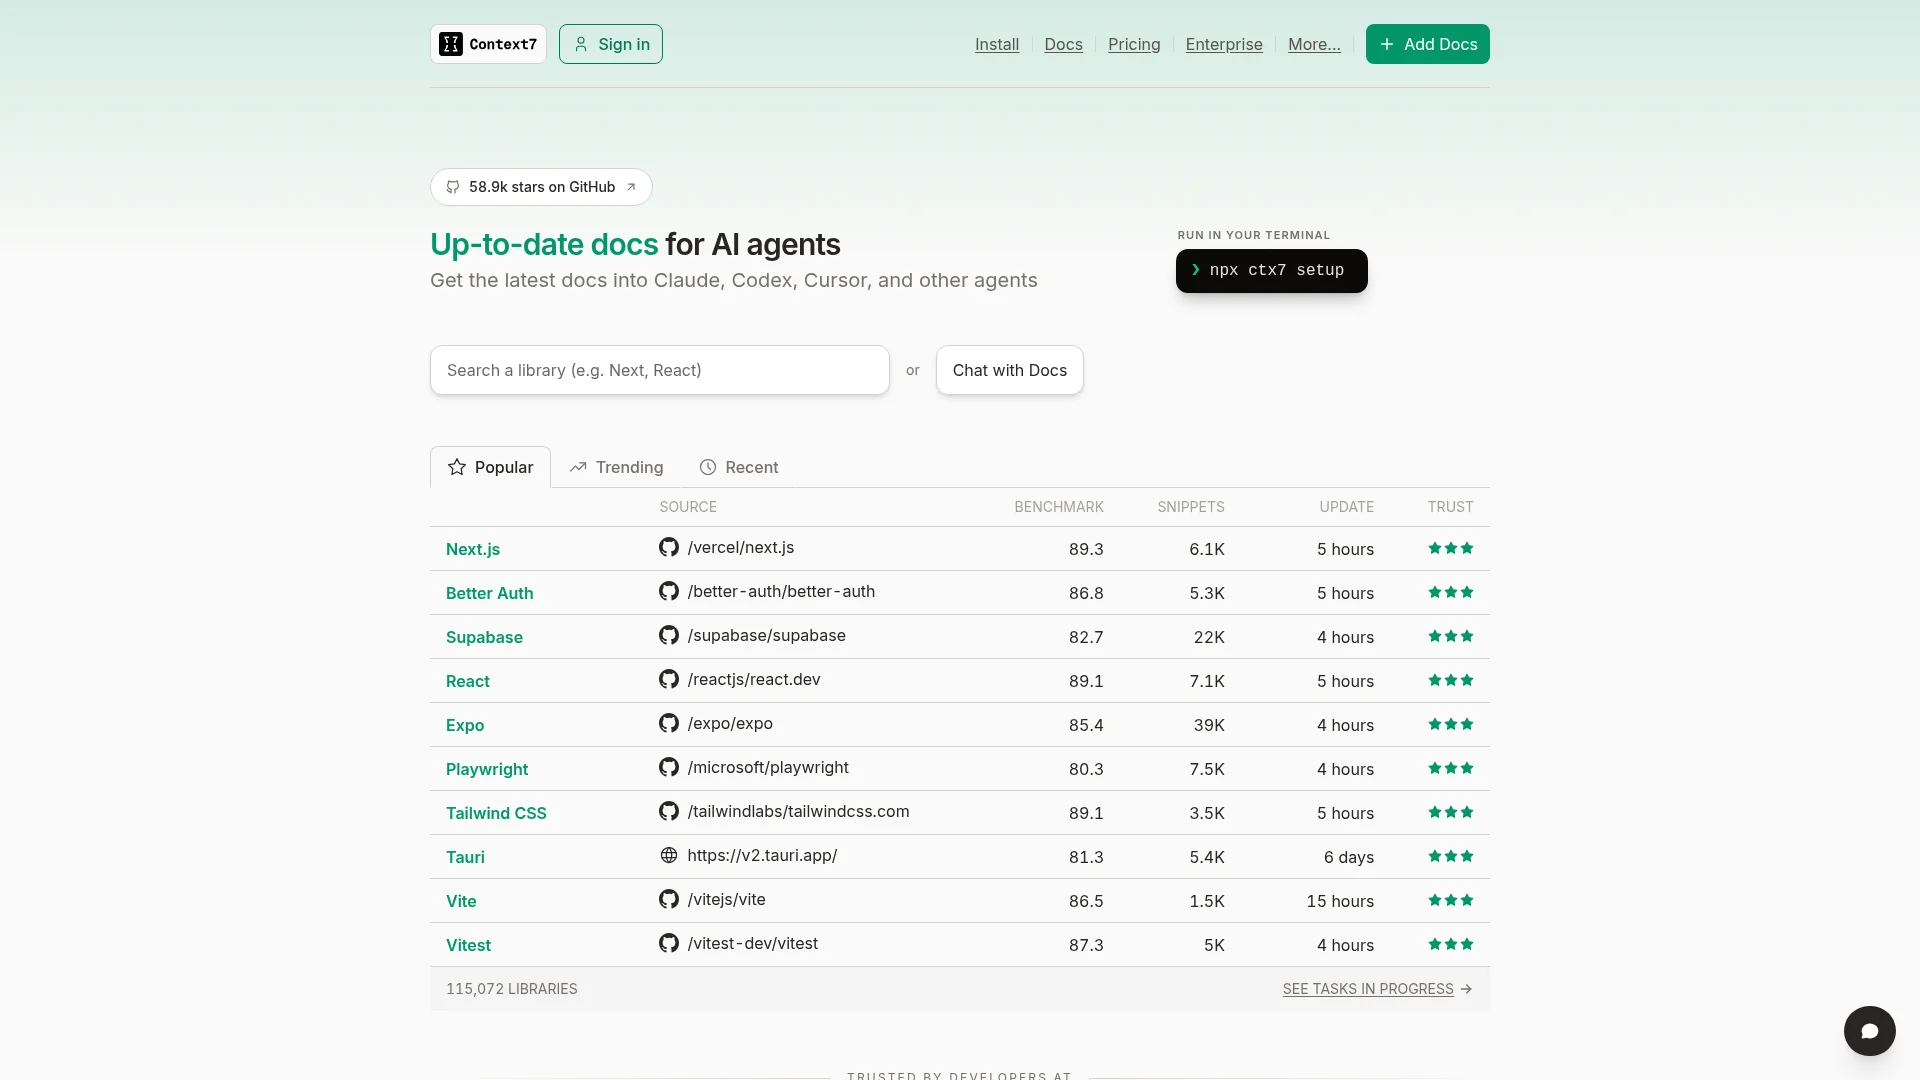Copy the npx ctx7 setup command
The width and height of the screenshot is (1920, 1080).
pyautogui.click(x=1271, y=271)
